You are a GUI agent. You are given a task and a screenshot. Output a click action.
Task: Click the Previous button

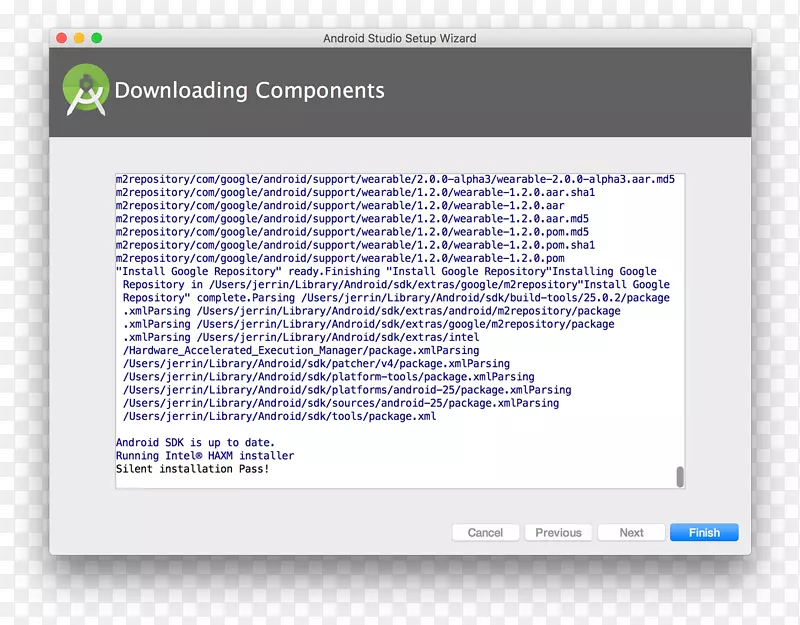click(558, 532)
